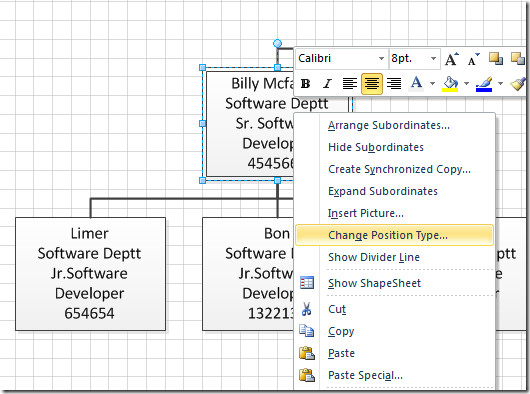Open Change Position Type... entry
Image resolution: width=530 pixels, height=394 pixels.
[394, 235]
